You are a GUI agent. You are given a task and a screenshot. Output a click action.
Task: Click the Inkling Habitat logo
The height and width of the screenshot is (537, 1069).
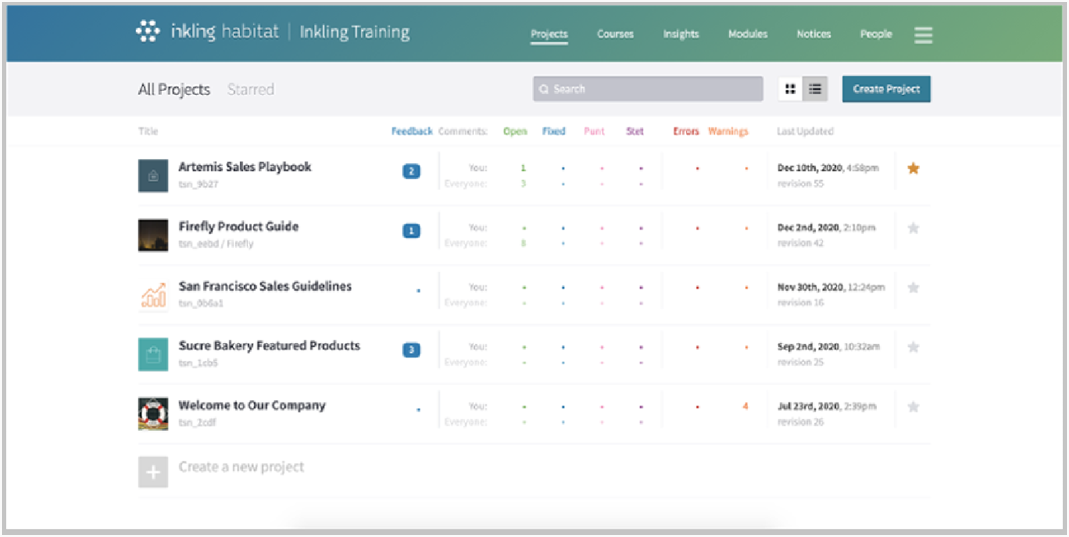tap(207, 32)
